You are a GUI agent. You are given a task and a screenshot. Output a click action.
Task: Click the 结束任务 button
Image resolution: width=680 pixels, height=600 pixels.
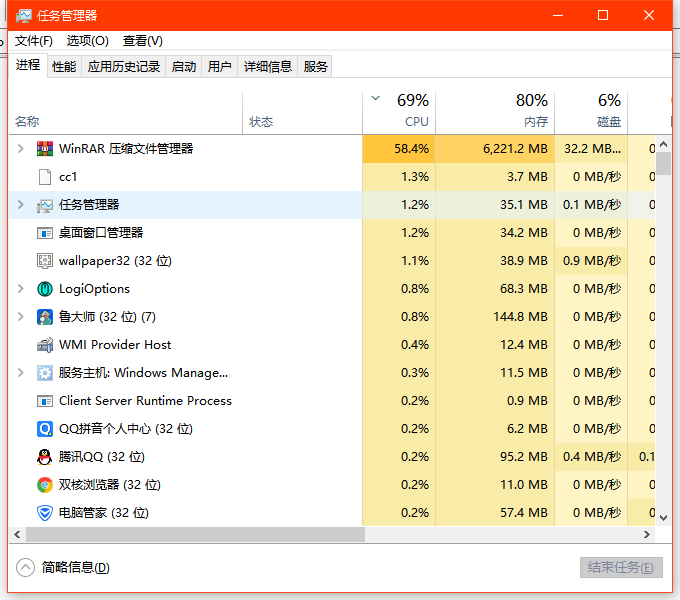[621, 567]
